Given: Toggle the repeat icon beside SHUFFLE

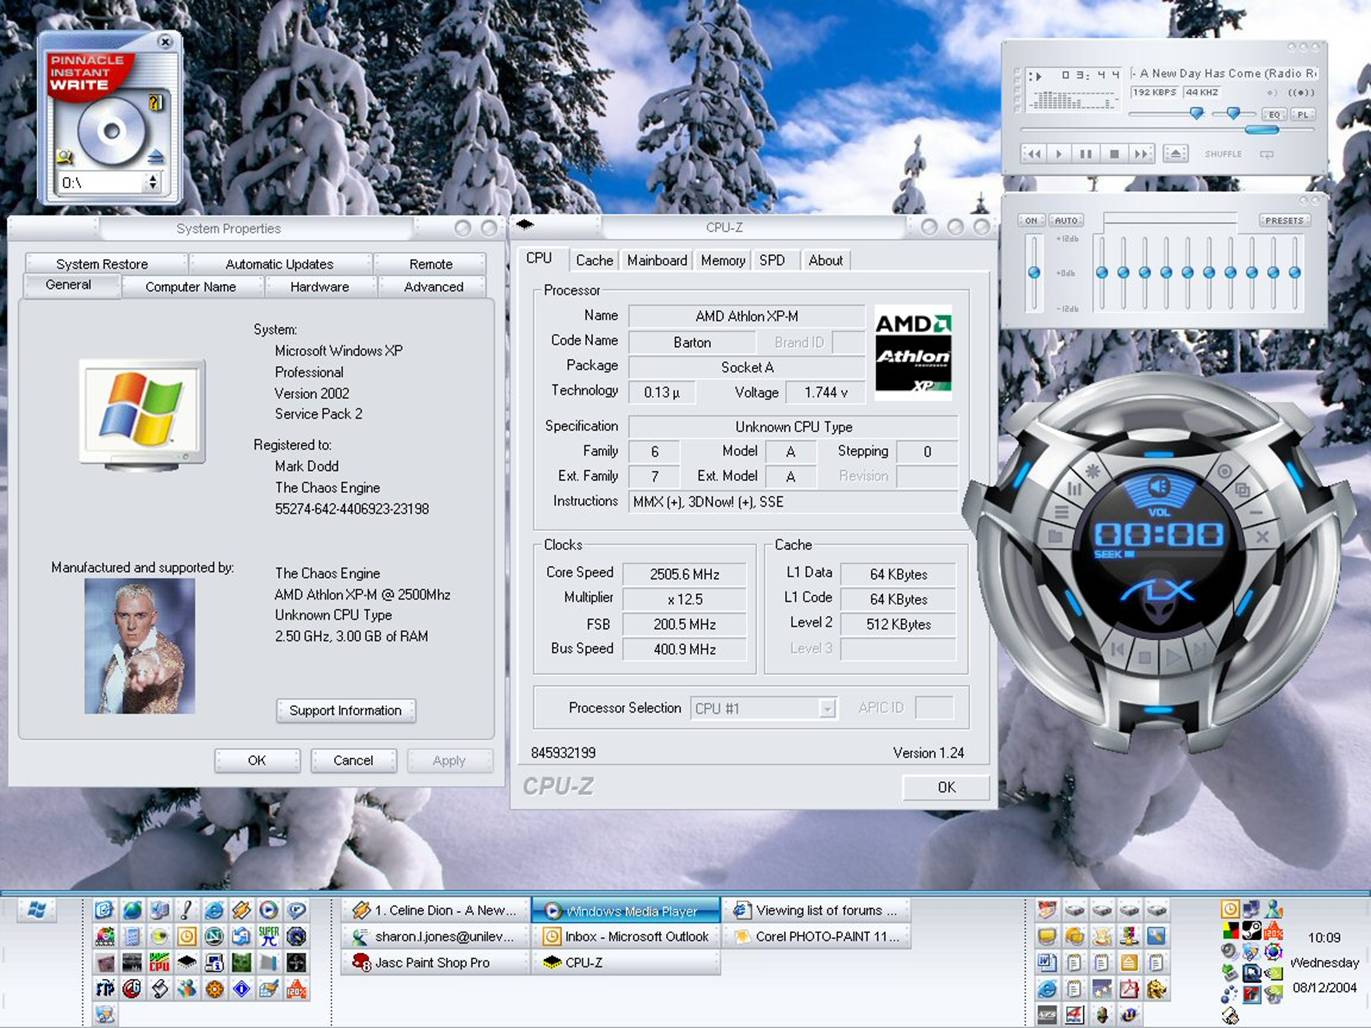Looking at the screenshot, I should pyautogui.click(x=1267, y=154).
